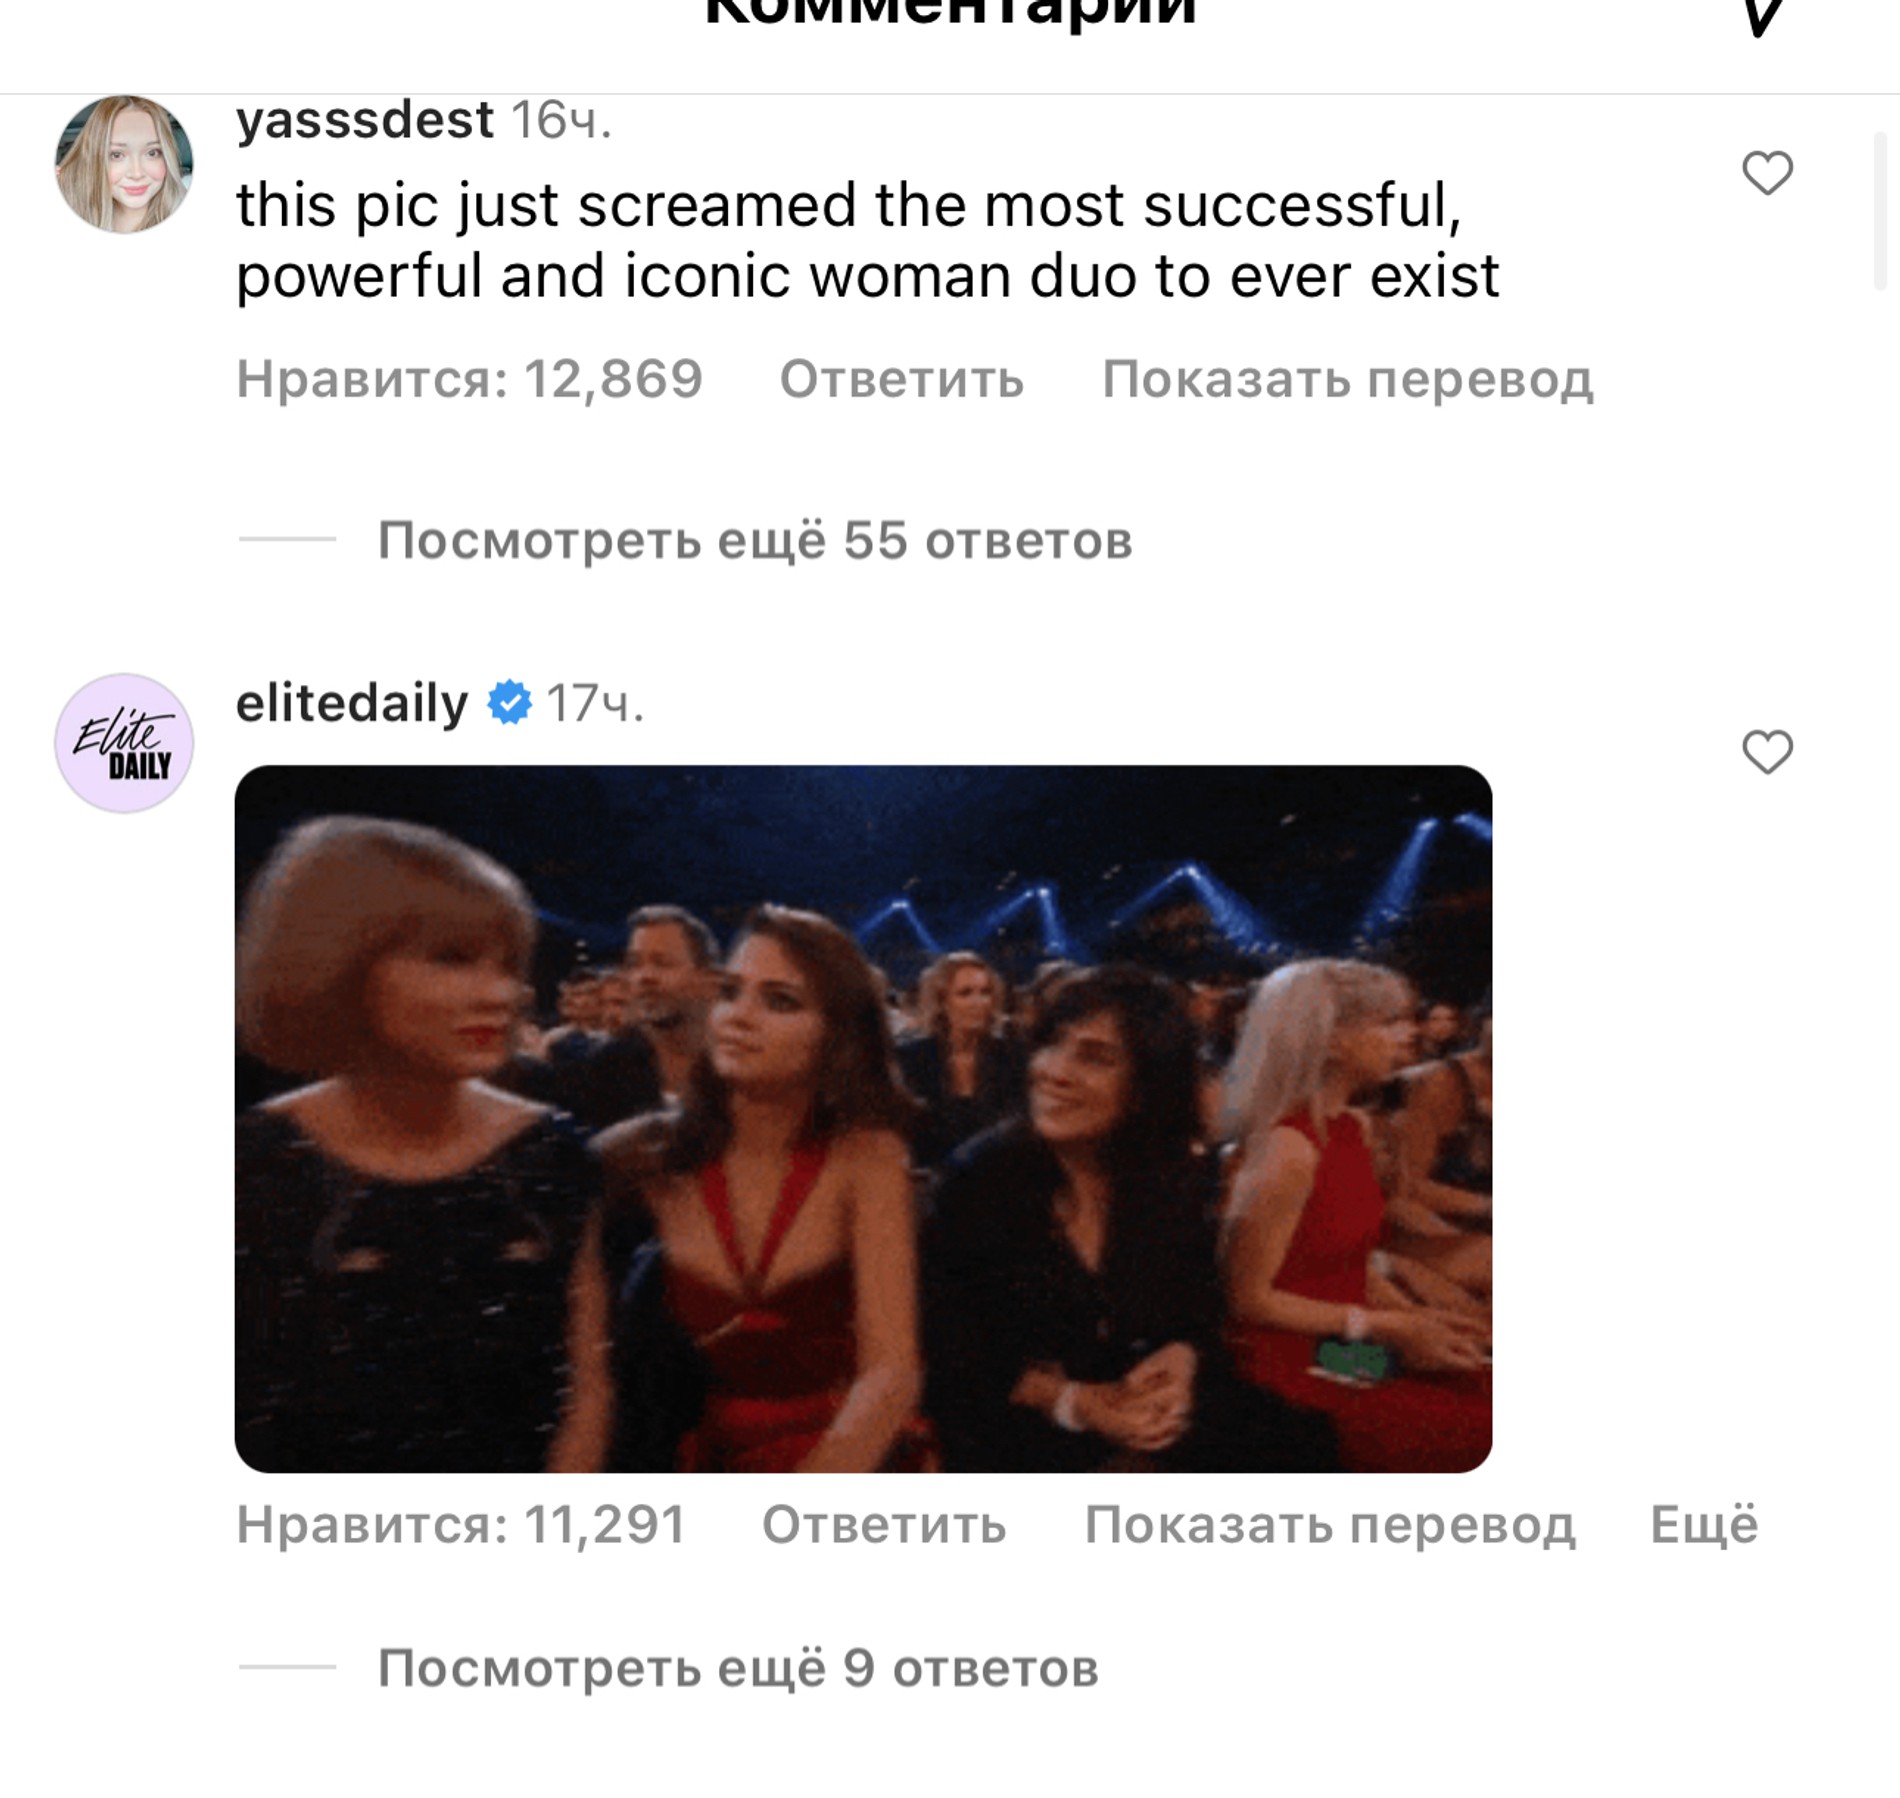Show translation of yasssdest's comment

[1346, 379]
